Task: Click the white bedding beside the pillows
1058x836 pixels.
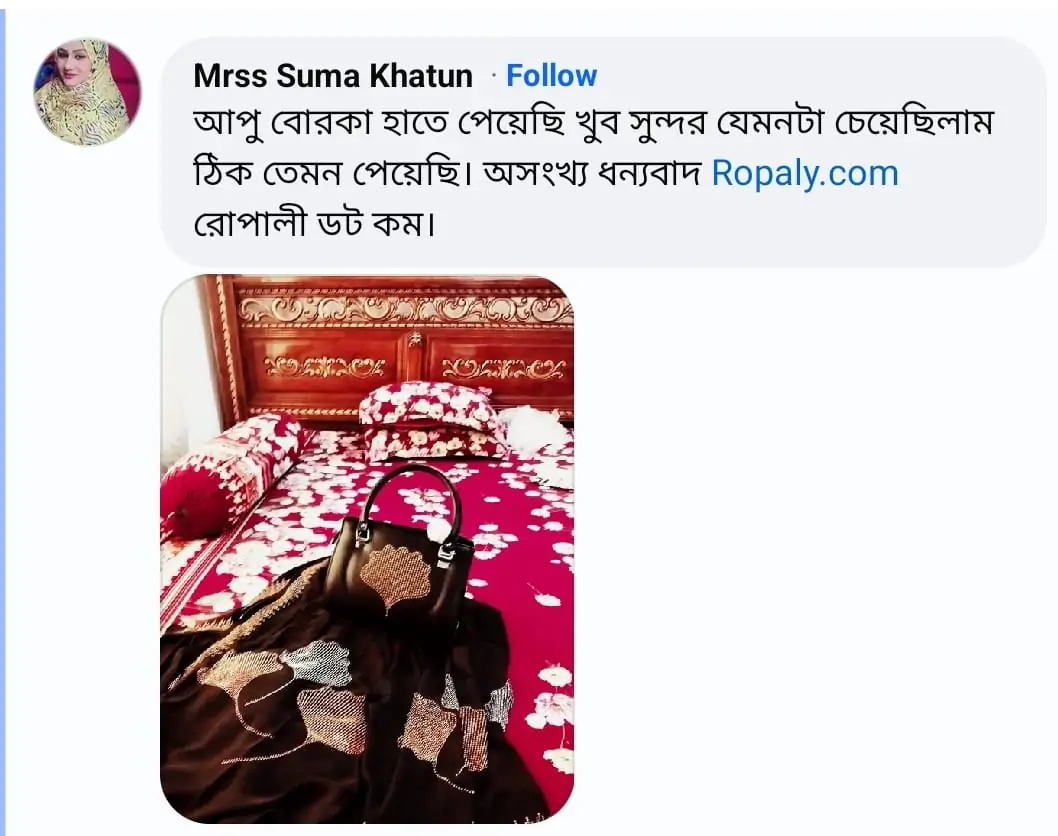Action: click(x=535, y=428)
